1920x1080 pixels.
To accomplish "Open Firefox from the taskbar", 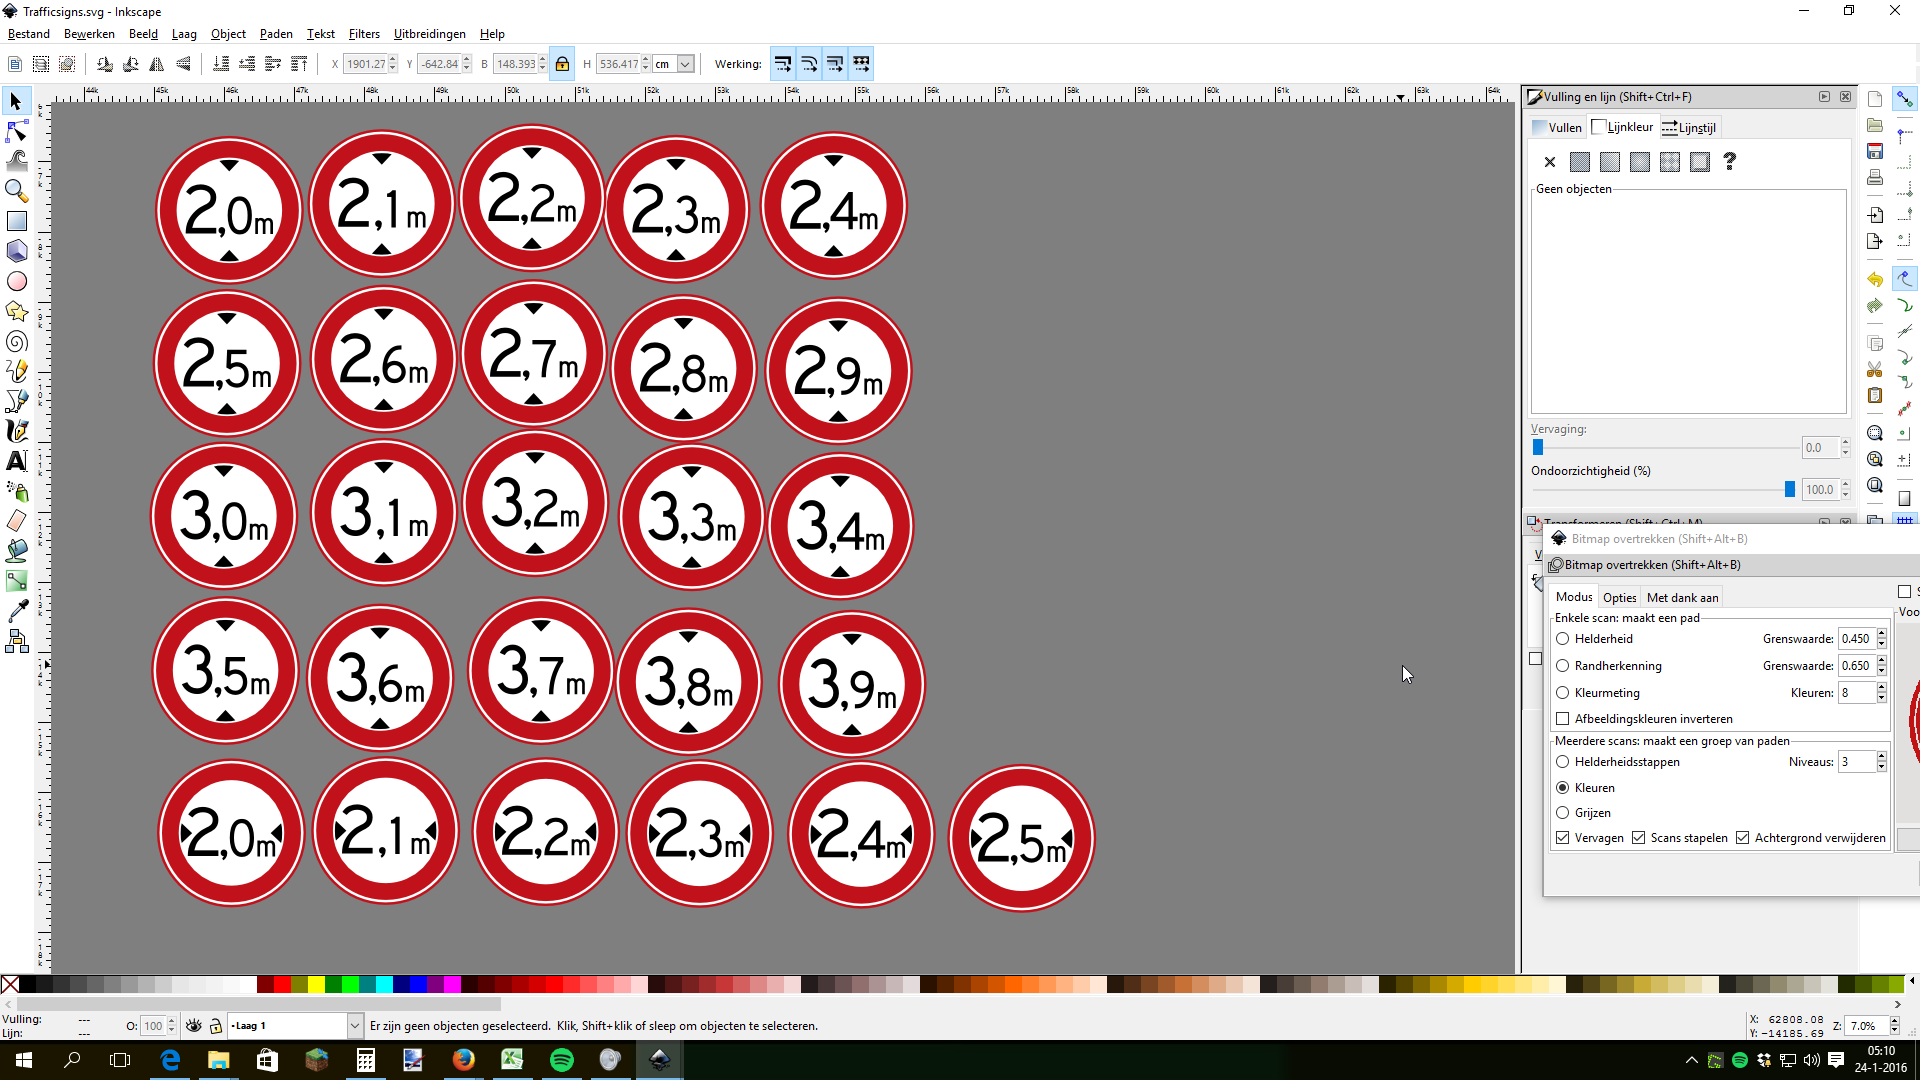I will pyautogui.click(x=463, y=1060).
